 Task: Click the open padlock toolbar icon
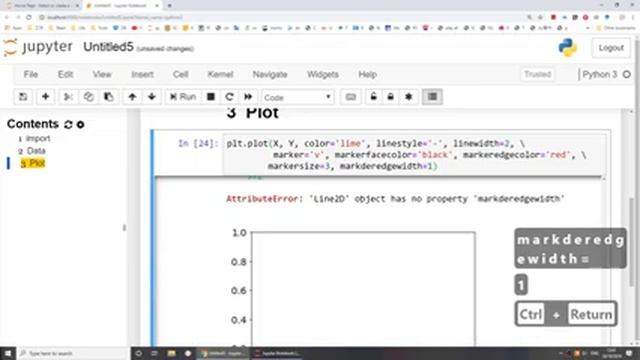[373, 97]
